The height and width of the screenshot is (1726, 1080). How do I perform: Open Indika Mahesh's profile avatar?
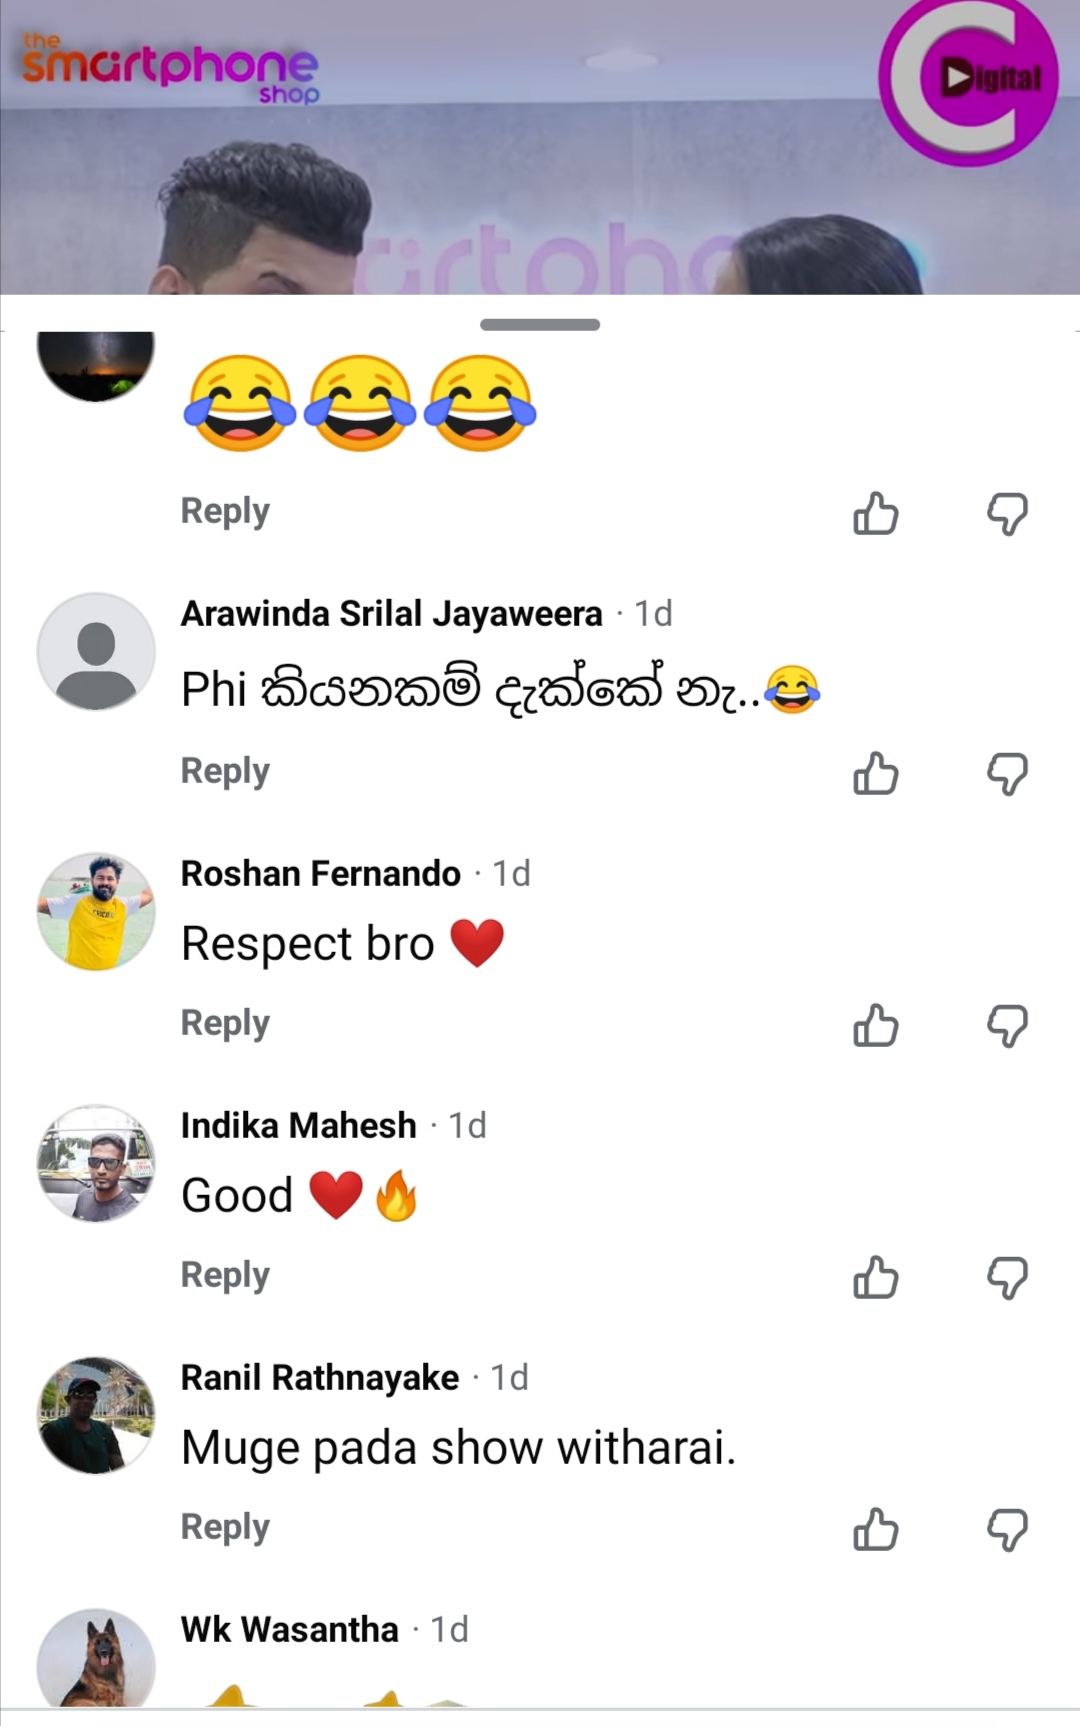click(96, 1163)
